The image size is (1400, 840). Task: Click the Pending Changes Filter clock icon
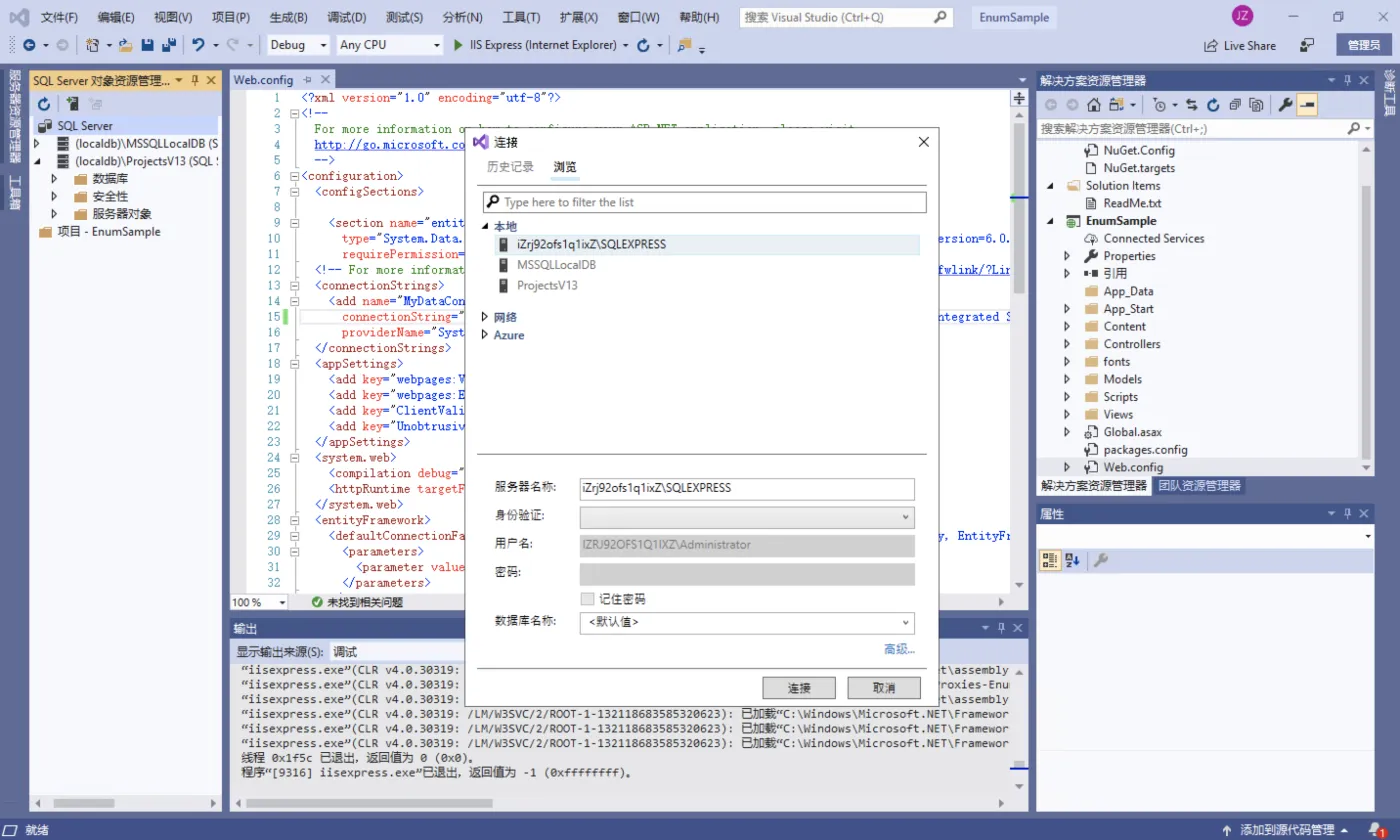(x=1159, y=104)
